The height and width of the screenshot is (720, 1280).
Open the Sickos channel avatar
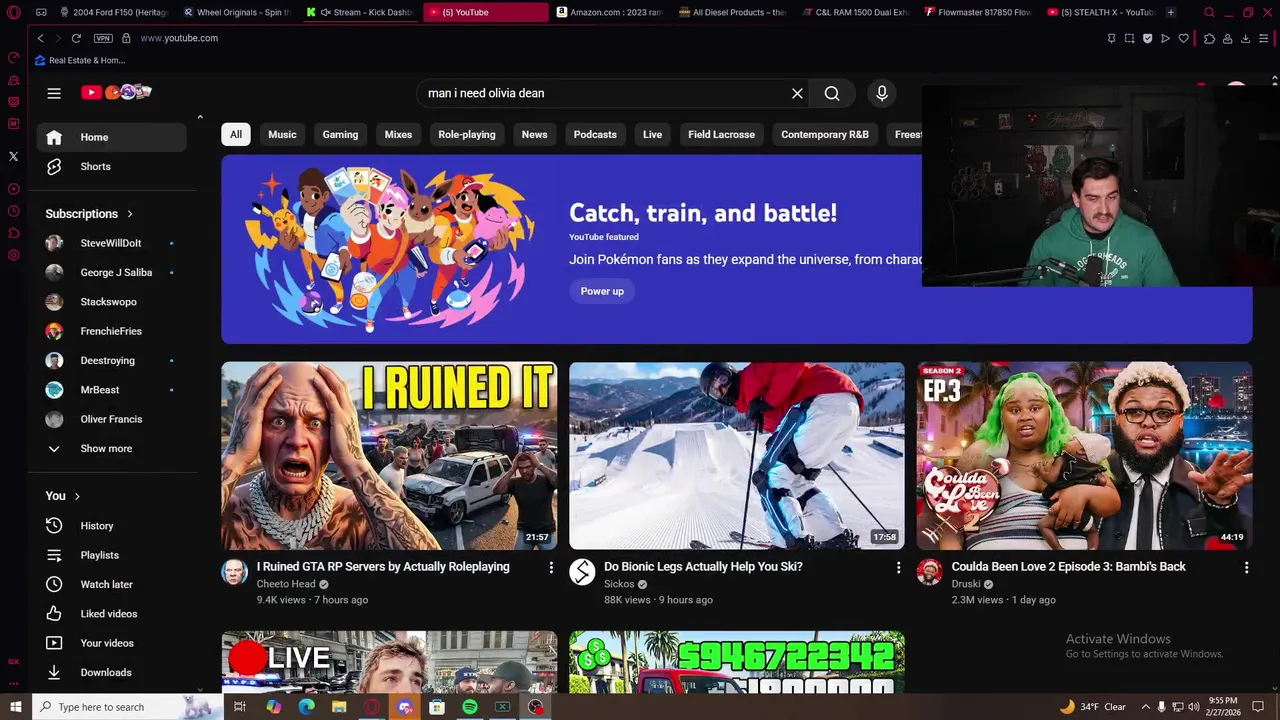(x=582, y=572)
